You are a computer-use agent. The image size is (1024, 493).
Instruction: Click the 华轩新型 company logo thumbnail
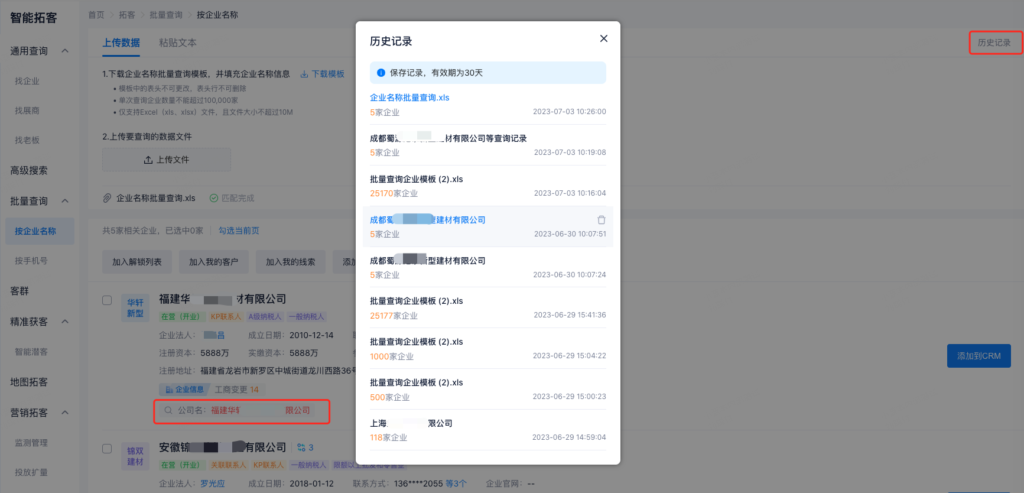133,306
